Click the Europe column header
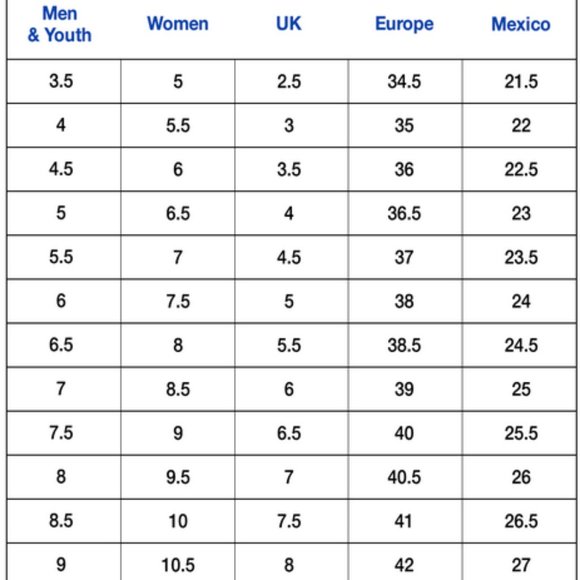The width and height of the screenshot is (580, 580). tap(404, 24)
